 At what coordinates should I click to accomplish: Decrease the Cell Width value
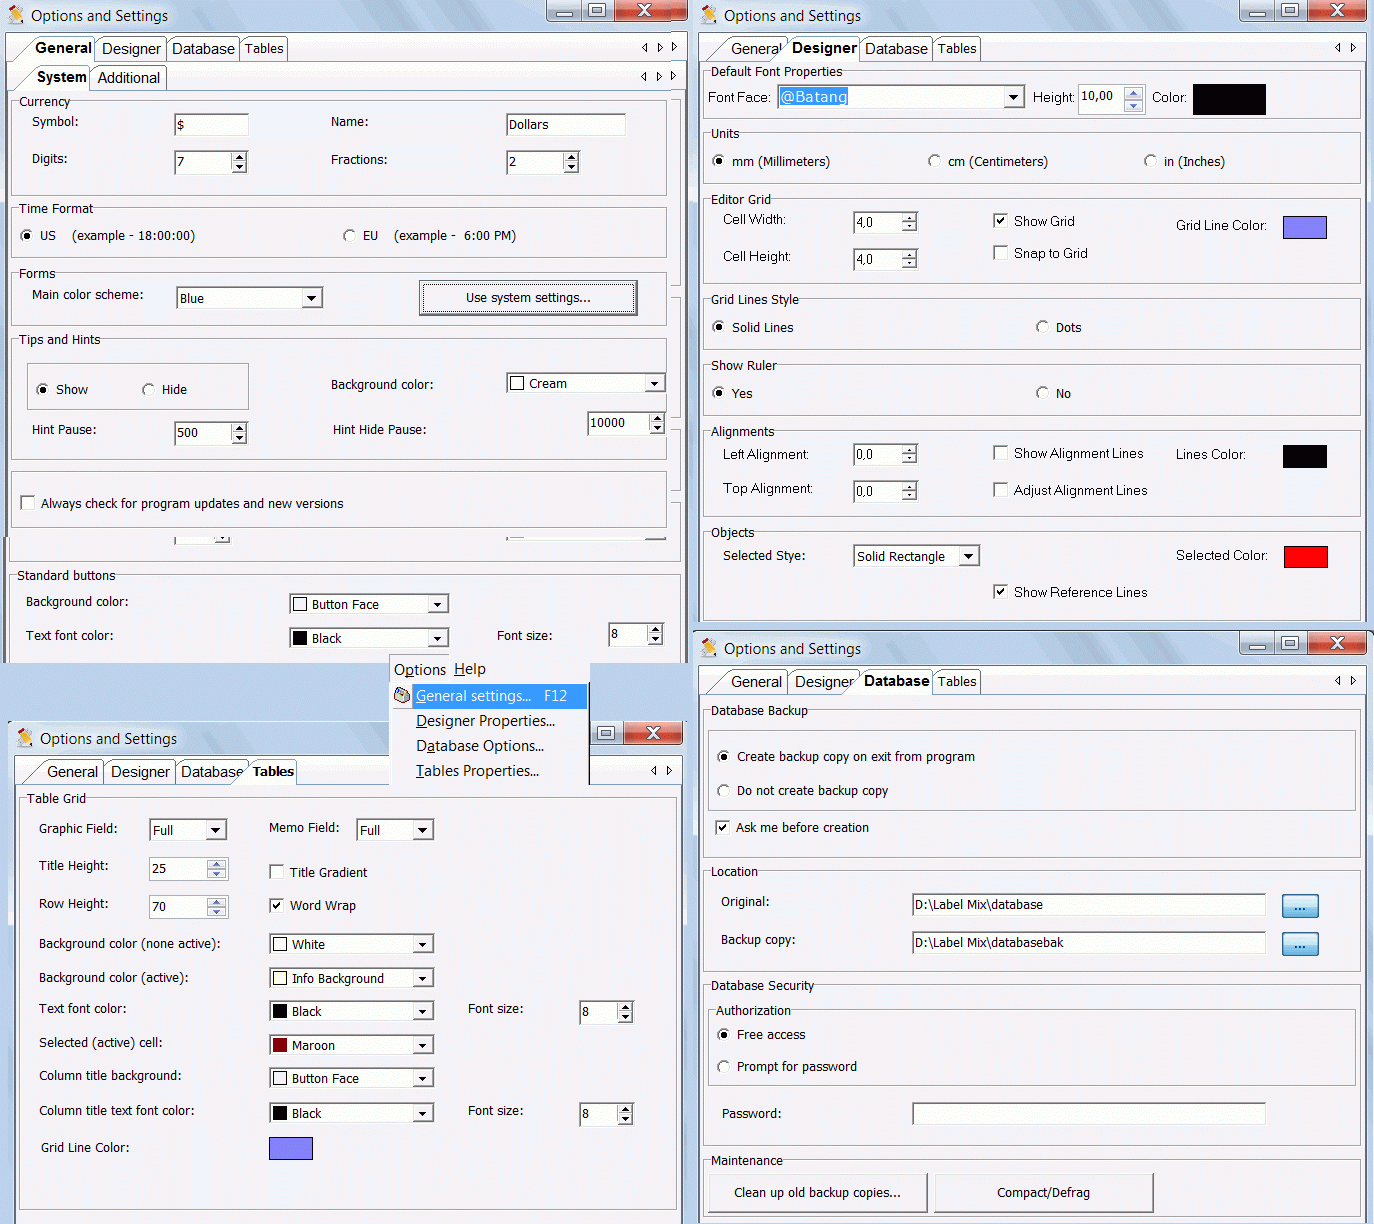[x=909, y=227]
